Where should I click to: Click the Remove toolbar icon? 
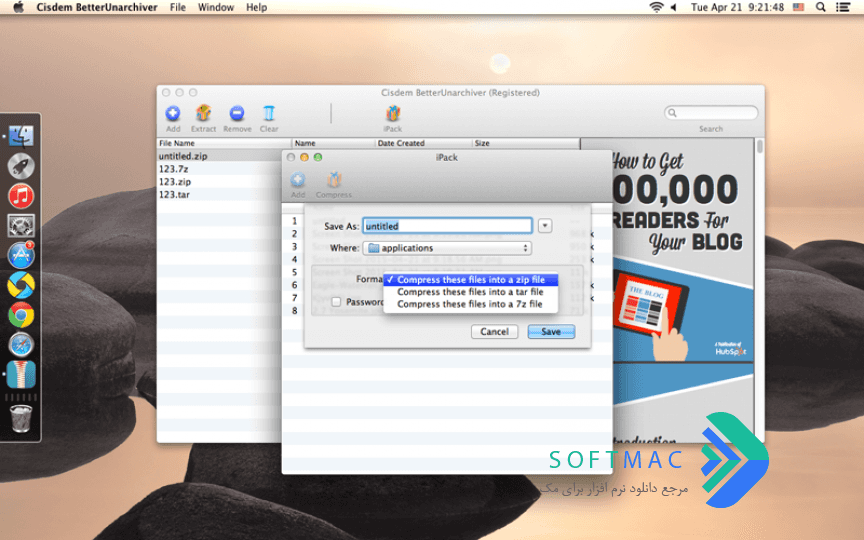(237, 114)
